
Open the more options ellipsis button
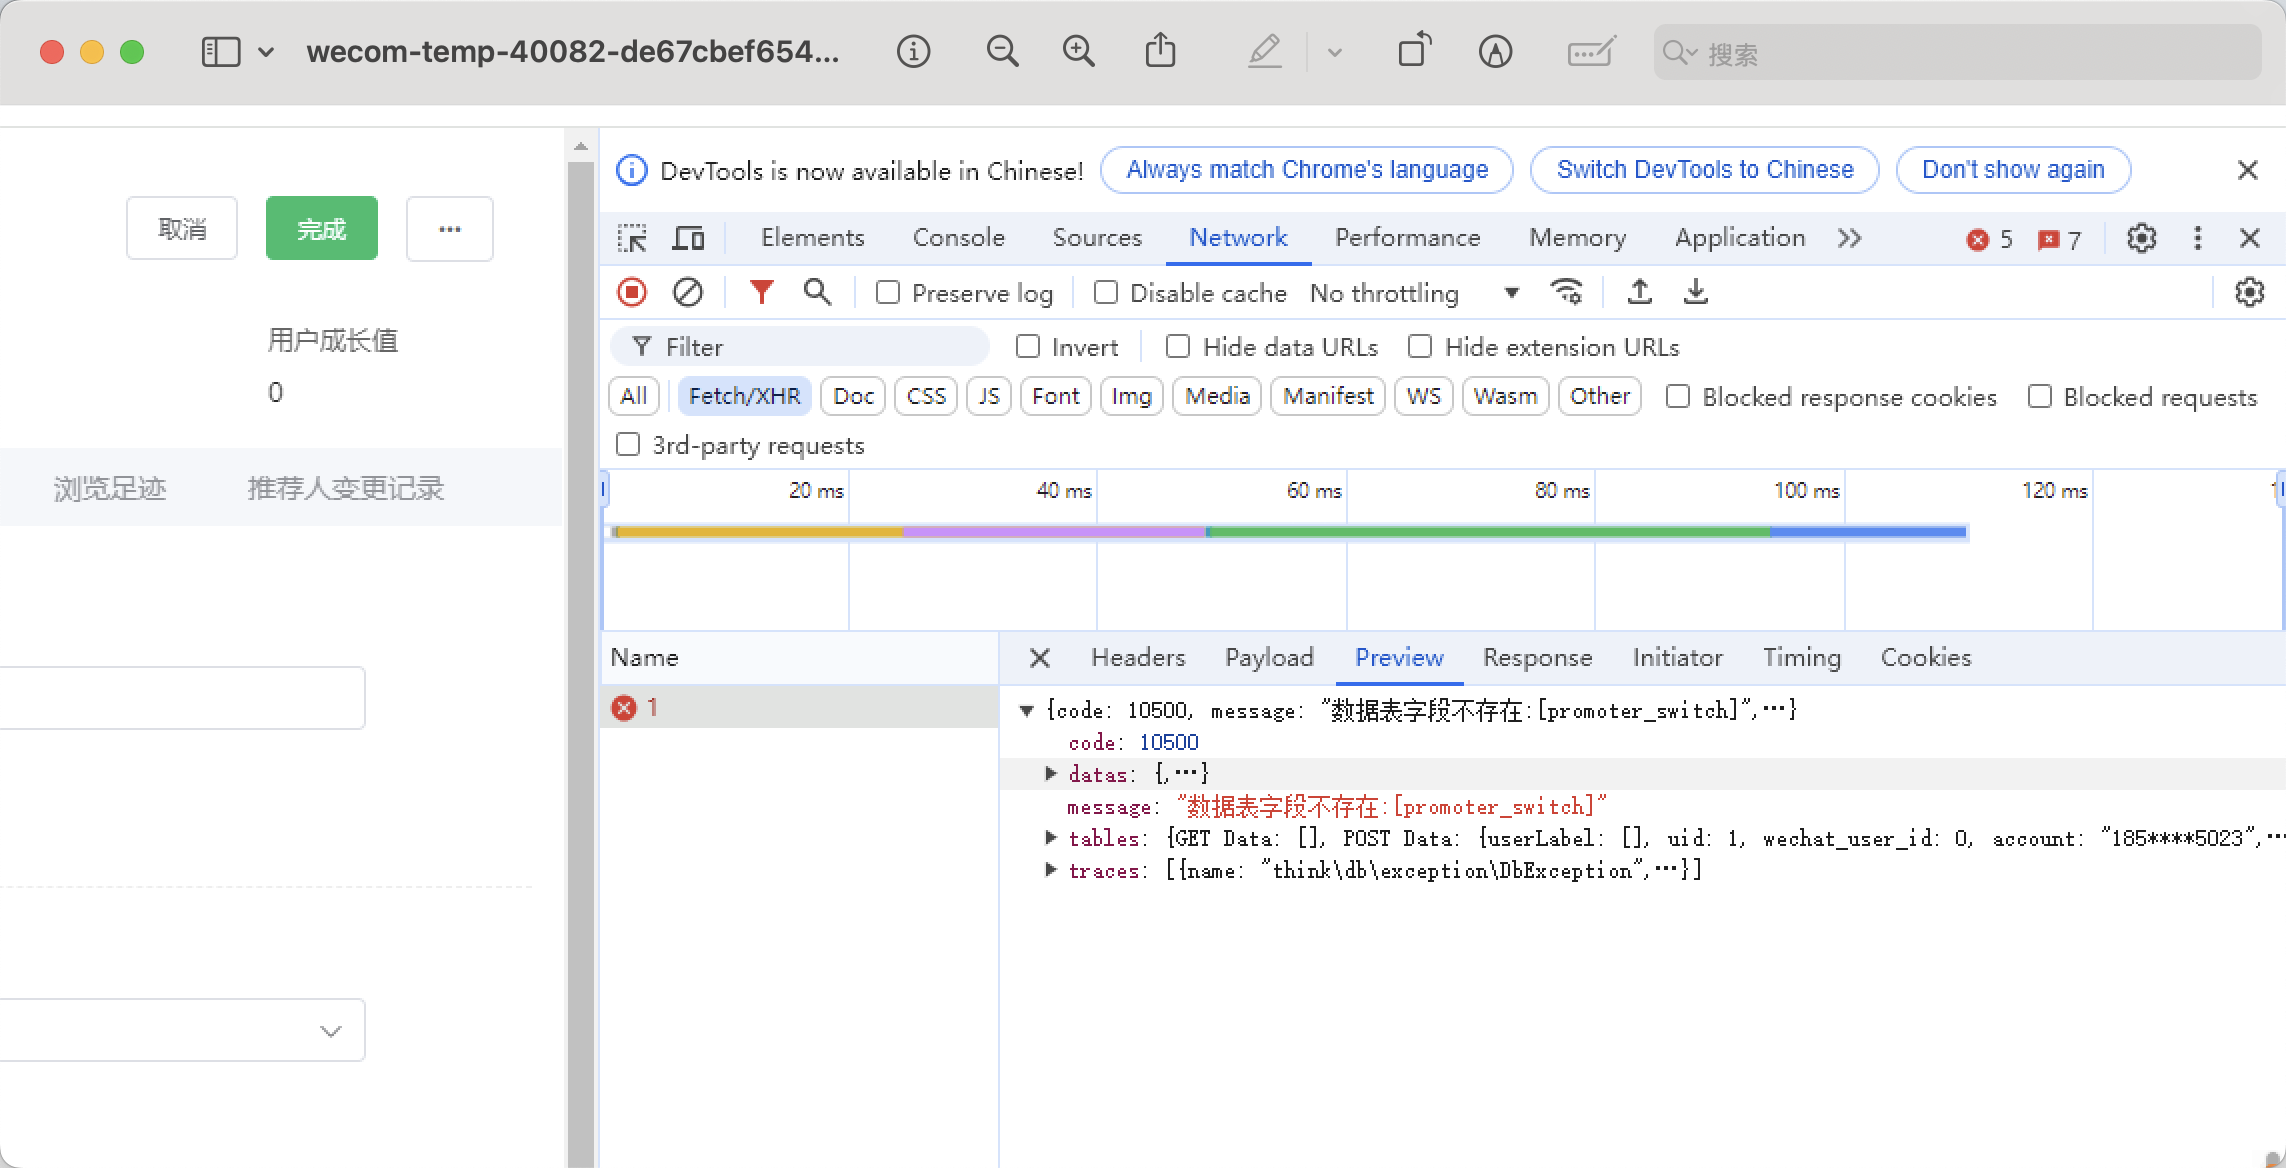click(450, 229)
